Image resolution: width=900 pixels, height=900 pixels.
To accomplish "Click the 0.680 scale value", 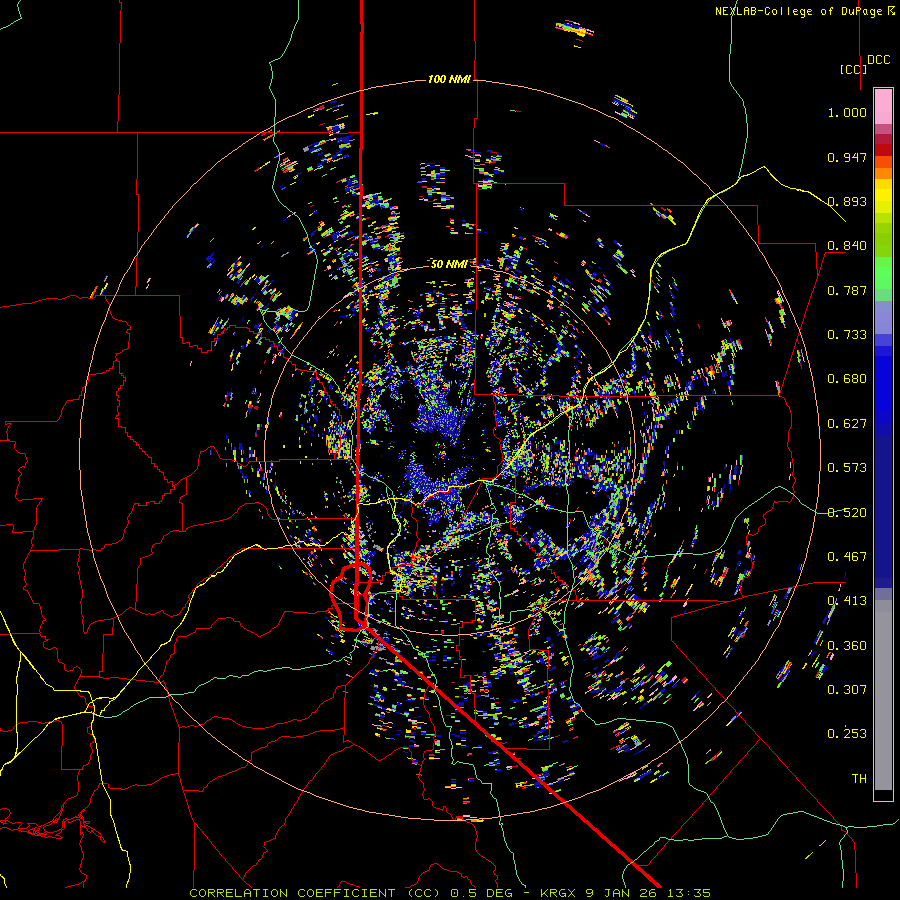I will coord(847,379).
